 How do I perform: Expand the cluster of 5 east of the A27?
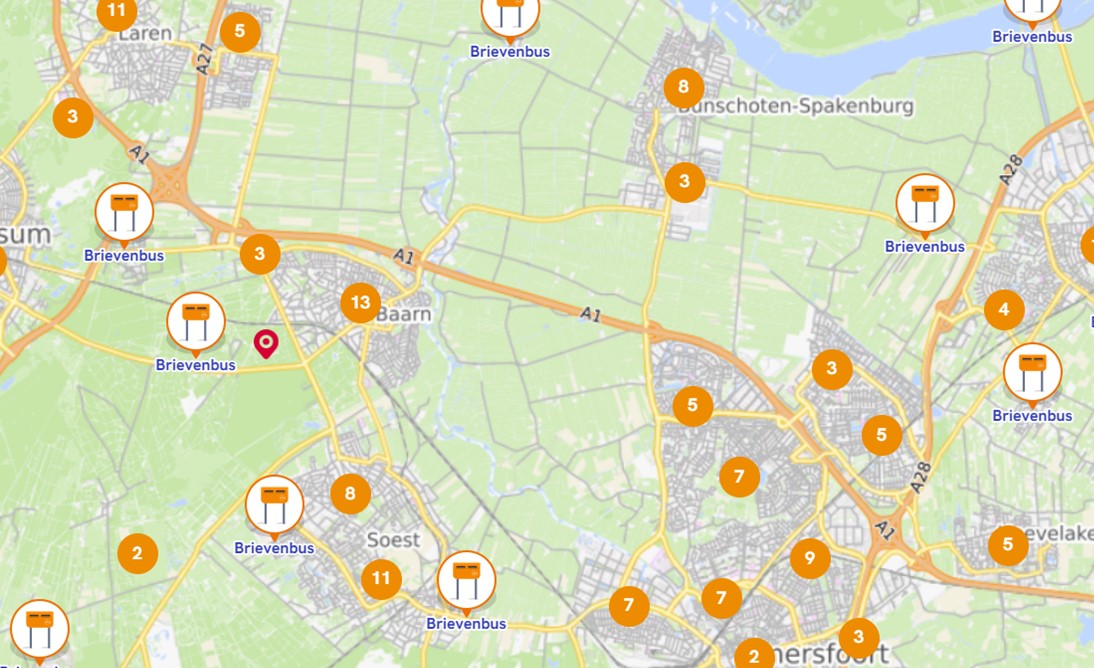click(x=240, y=32)
